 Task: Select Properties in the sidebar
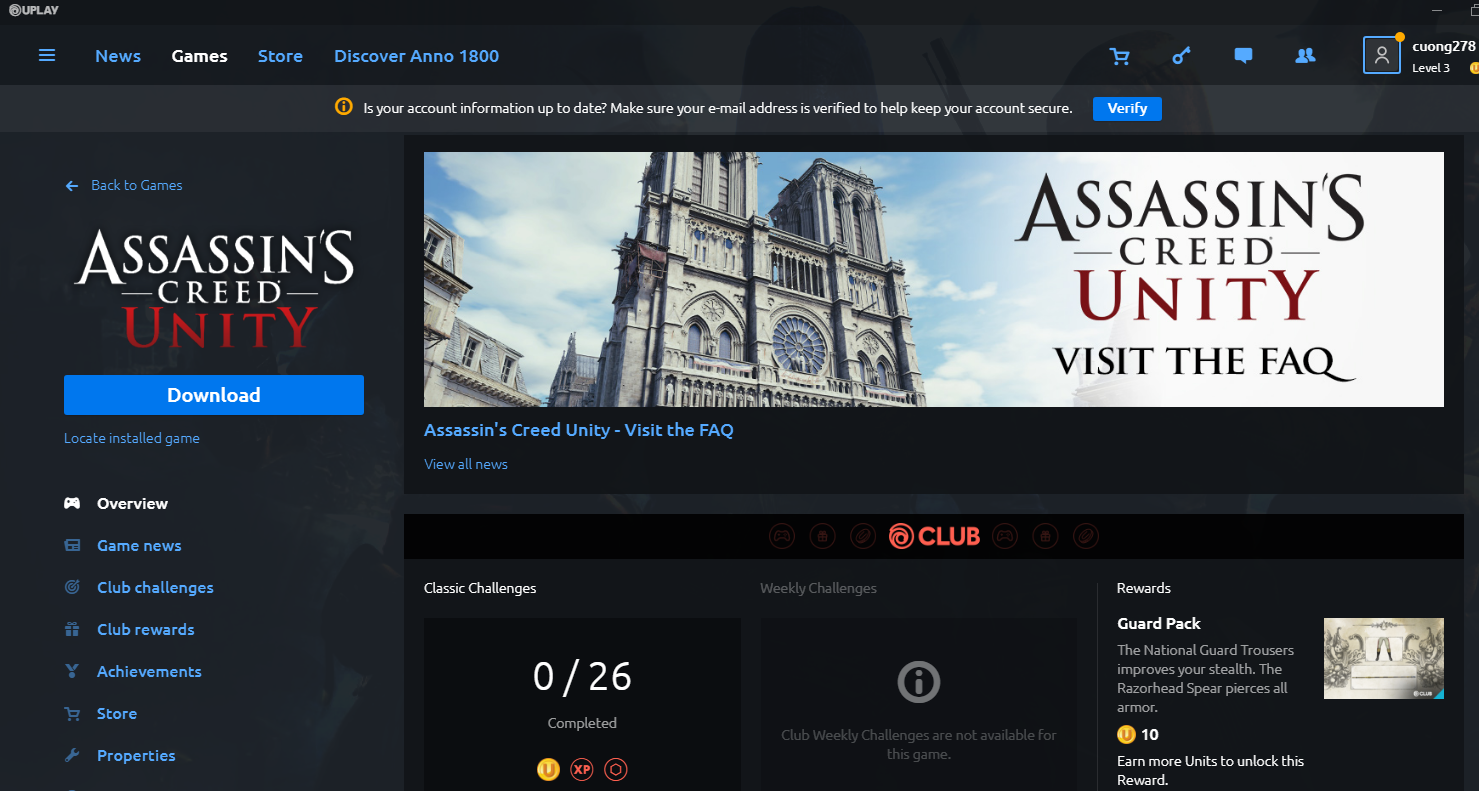pyautogui.click(x=136, y=755)
